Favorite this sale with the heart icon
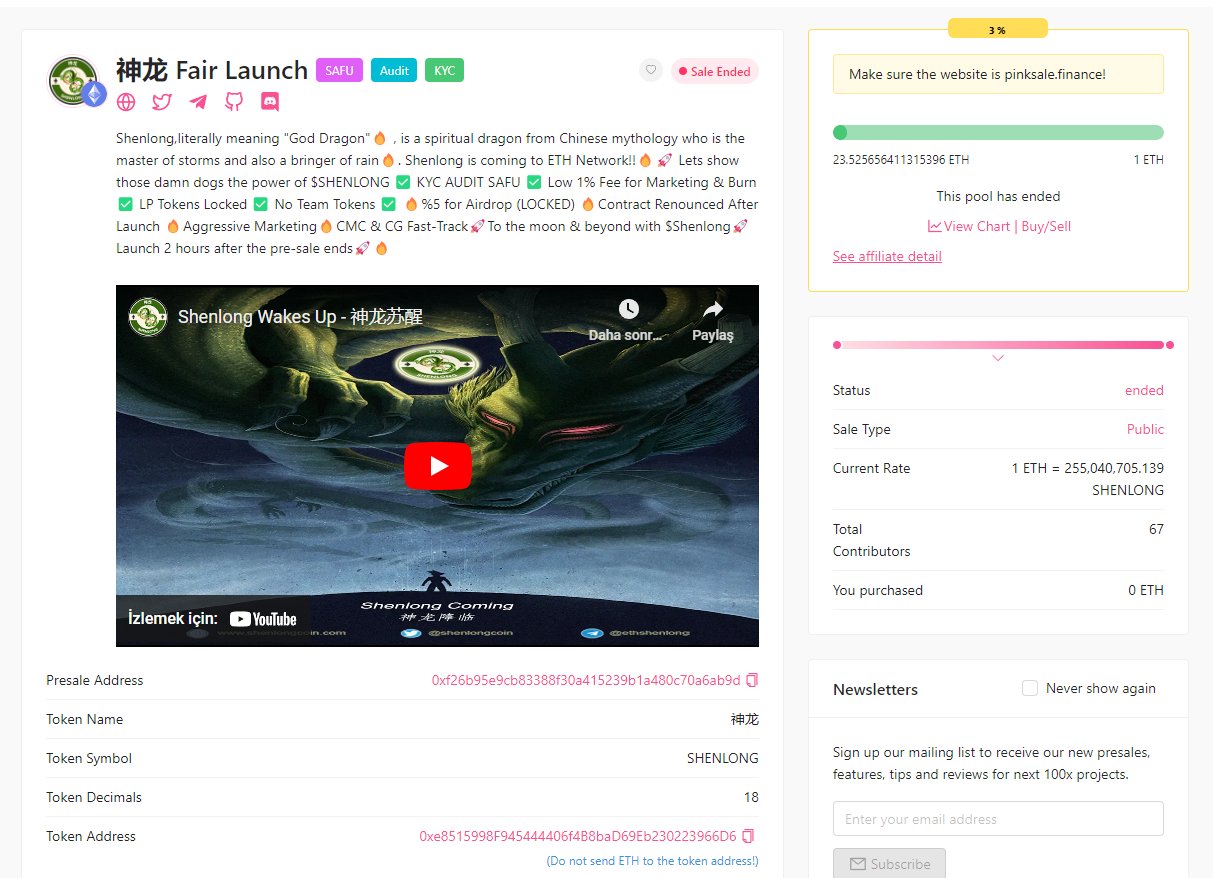Image resolution: width=1213 pixels, height=878 pixels. pyautogui.click(x=651, y=71)
